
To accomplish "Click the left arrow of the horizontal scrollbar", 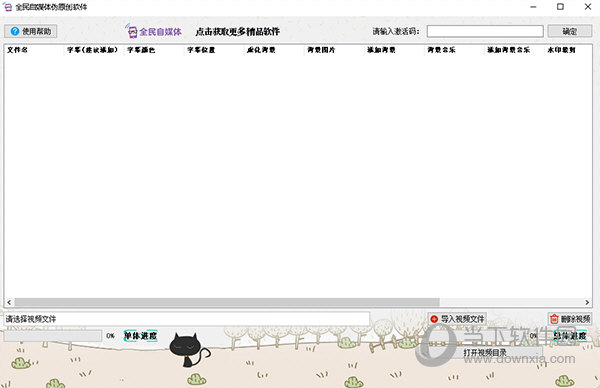I will (x=9, y=302).
